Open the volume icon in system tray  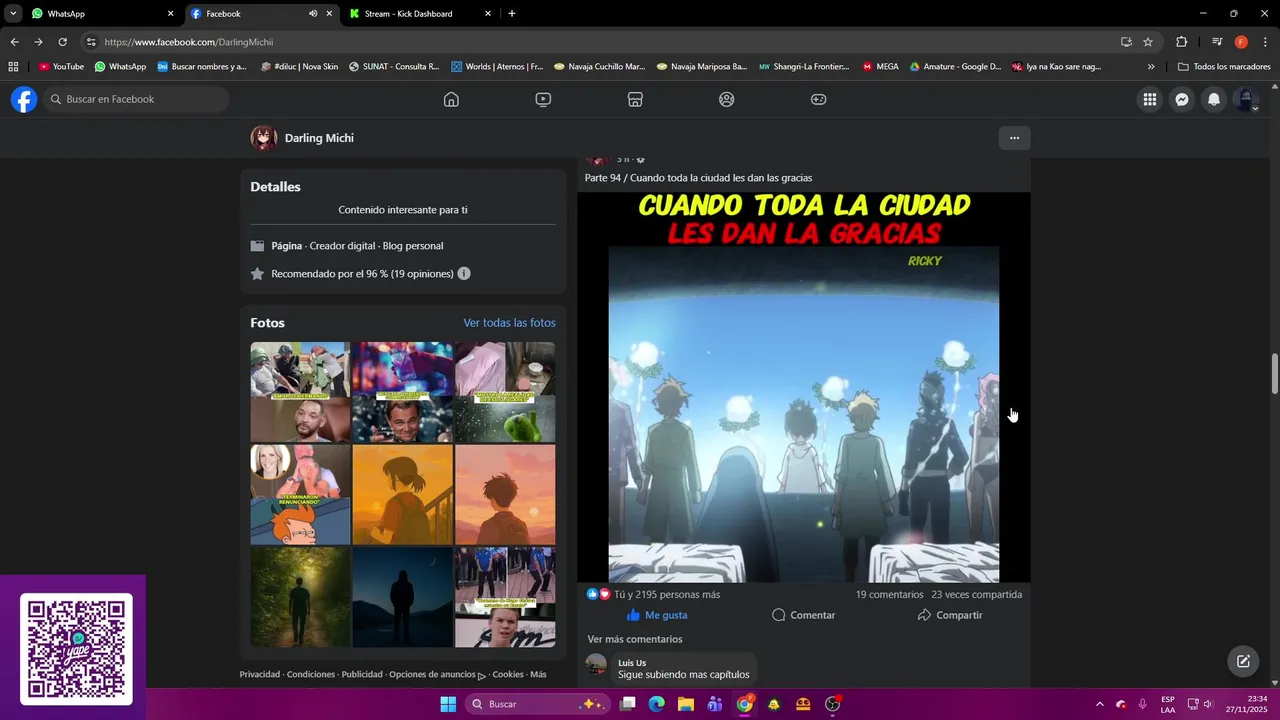[x=1208, y=704]
